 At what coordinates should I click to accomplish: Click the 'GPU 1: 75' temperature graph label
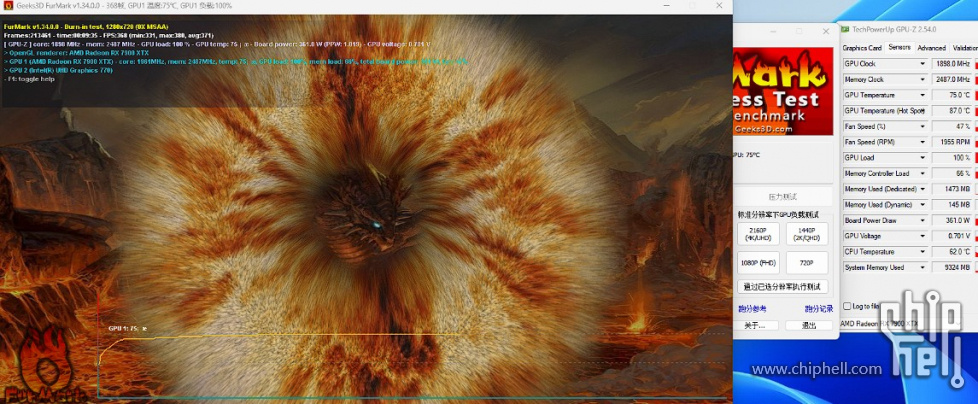[127, 329]
